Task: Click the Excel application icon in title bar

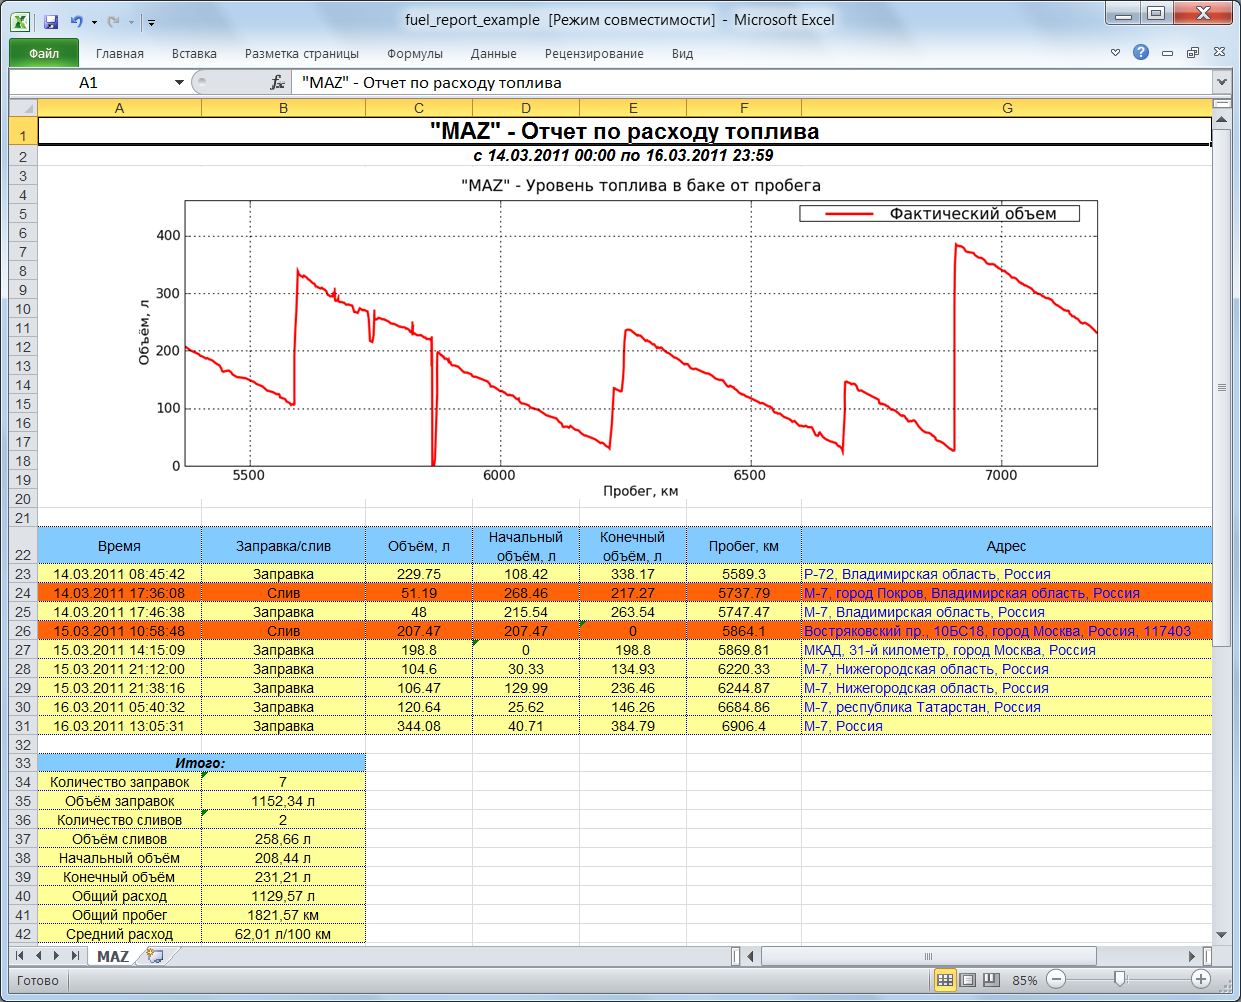Action: (21, 20)
